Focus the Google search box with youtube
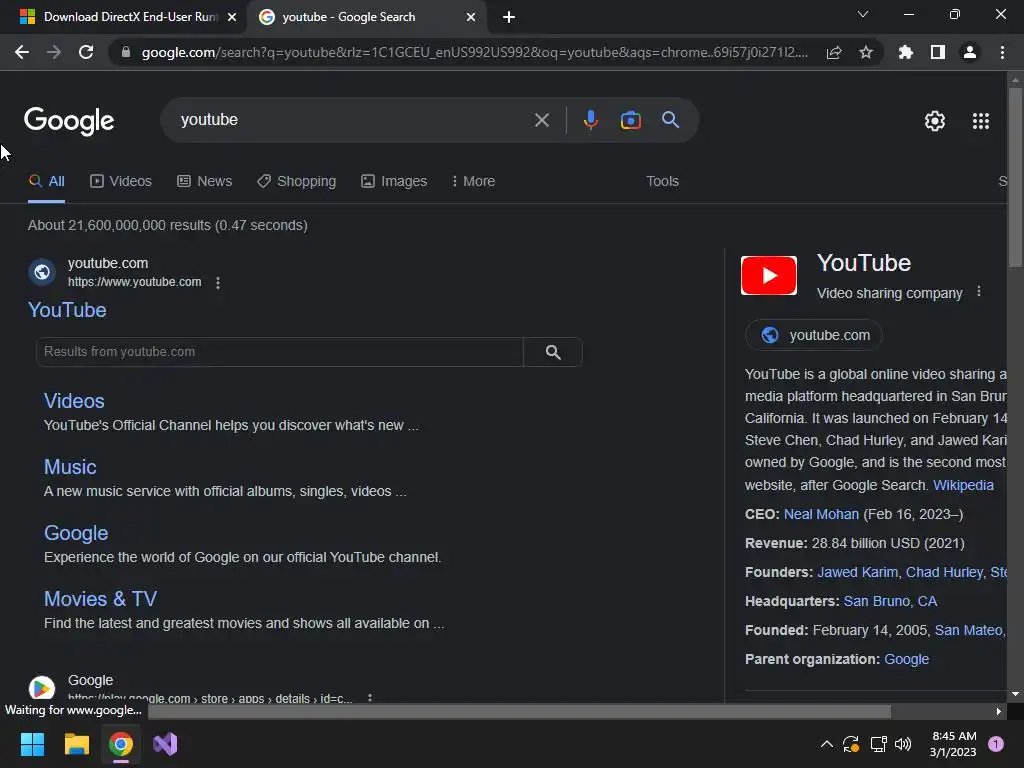The image size is (1024, 768). coord(353,120)
